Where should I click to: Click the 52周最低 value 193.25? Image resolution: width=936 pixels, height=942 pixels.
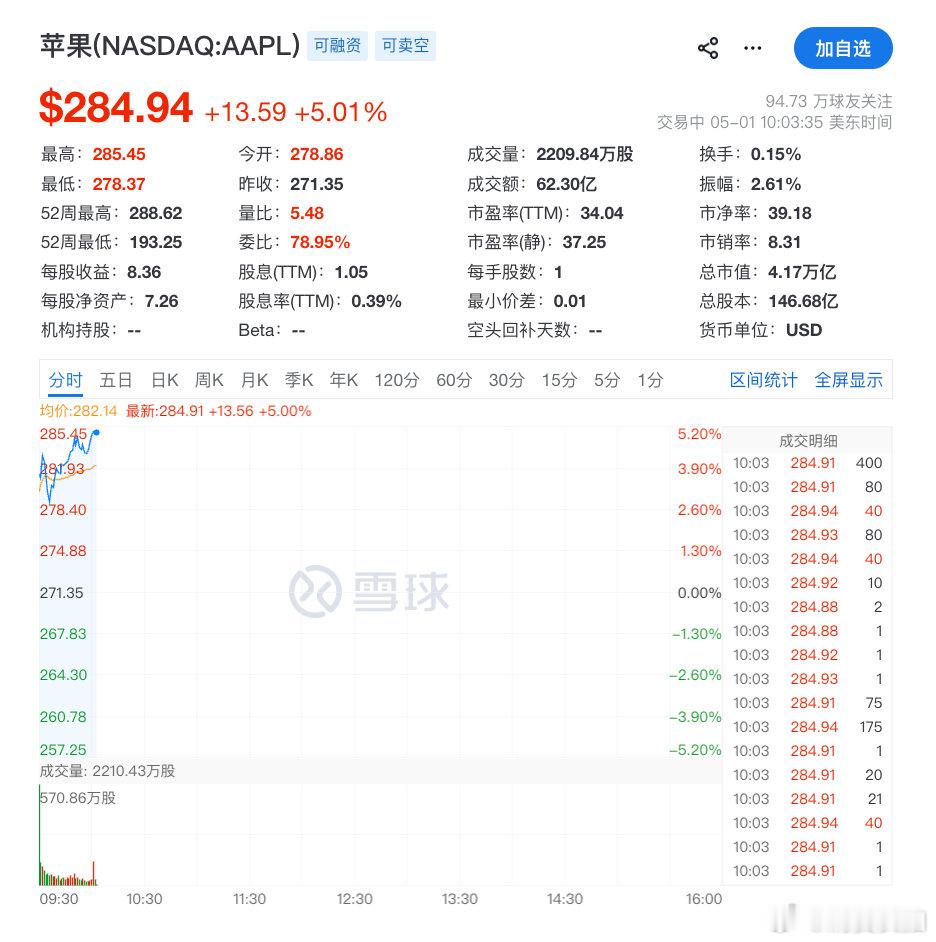(x=156, y=242)
